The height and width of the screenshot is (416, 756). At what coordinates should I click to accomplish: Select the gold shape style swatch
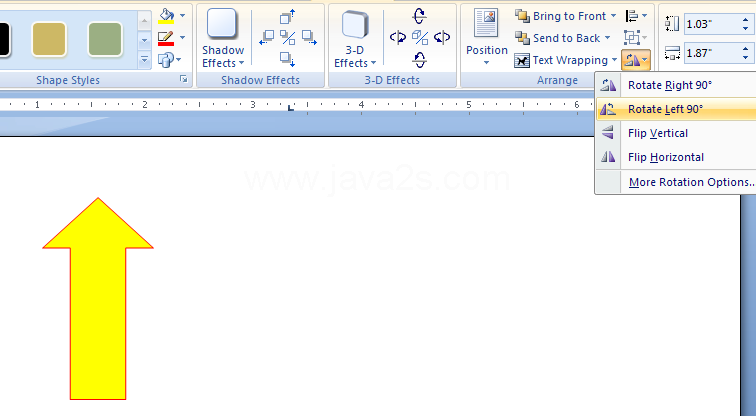(x=49, y=39)
